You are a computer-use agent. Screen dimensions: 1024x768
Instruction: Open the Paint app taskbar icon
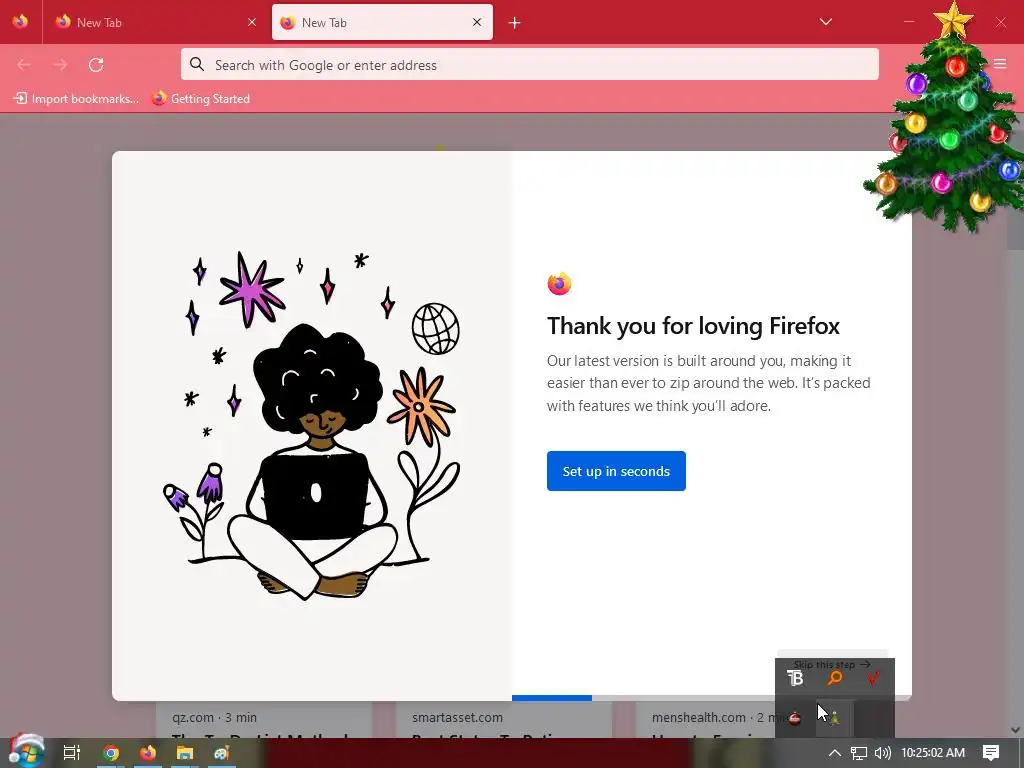pos(221,753)
